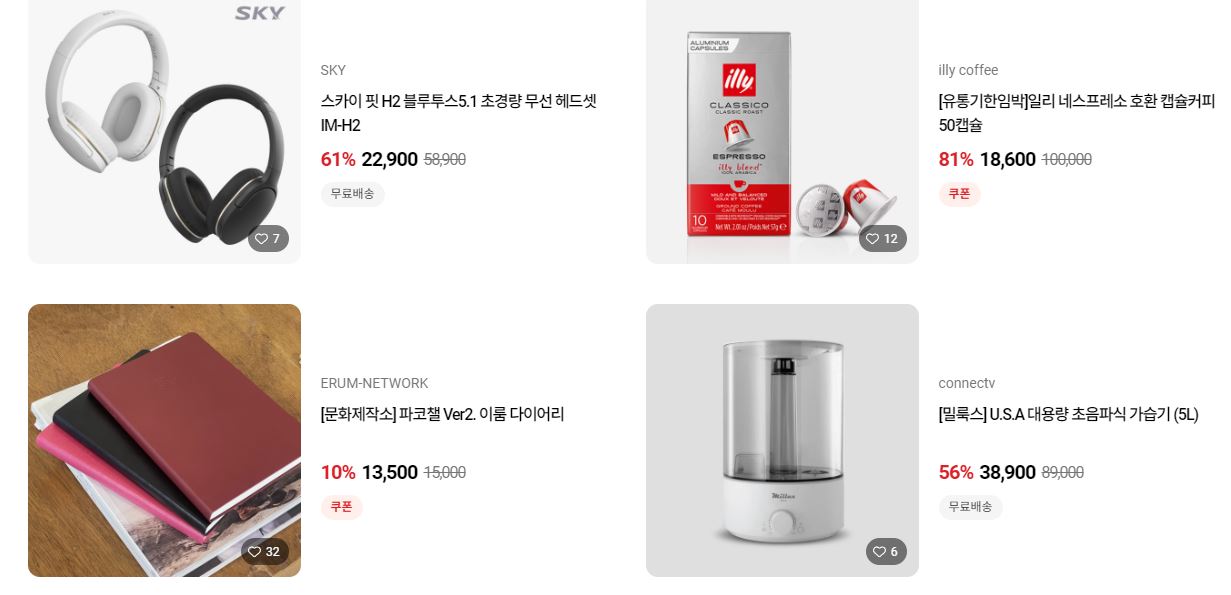1231x595 pixels.
Task: Visit the illy coffee brand label
Action: tap(968, 70)
